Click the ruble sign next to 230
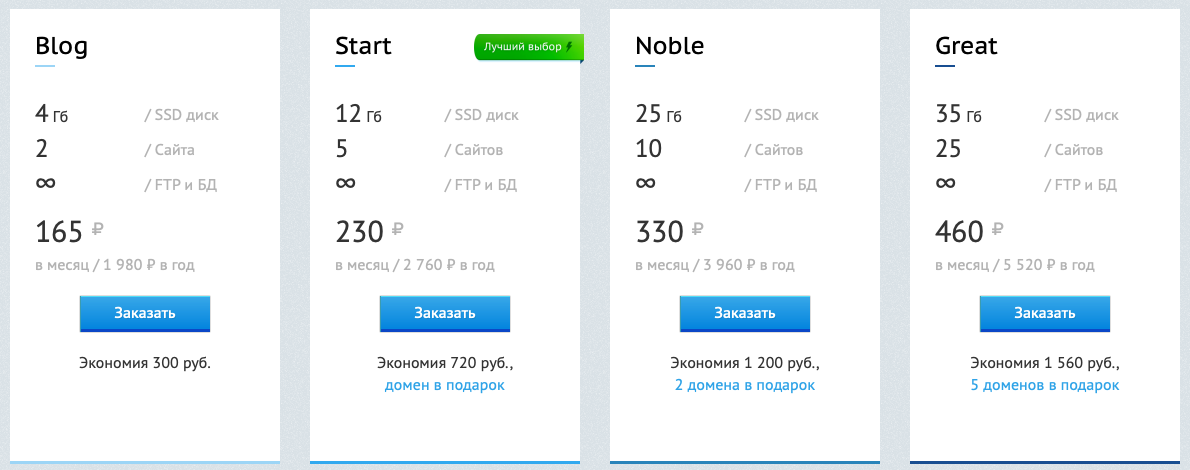 pyautogui.click(x=398, y=230)
